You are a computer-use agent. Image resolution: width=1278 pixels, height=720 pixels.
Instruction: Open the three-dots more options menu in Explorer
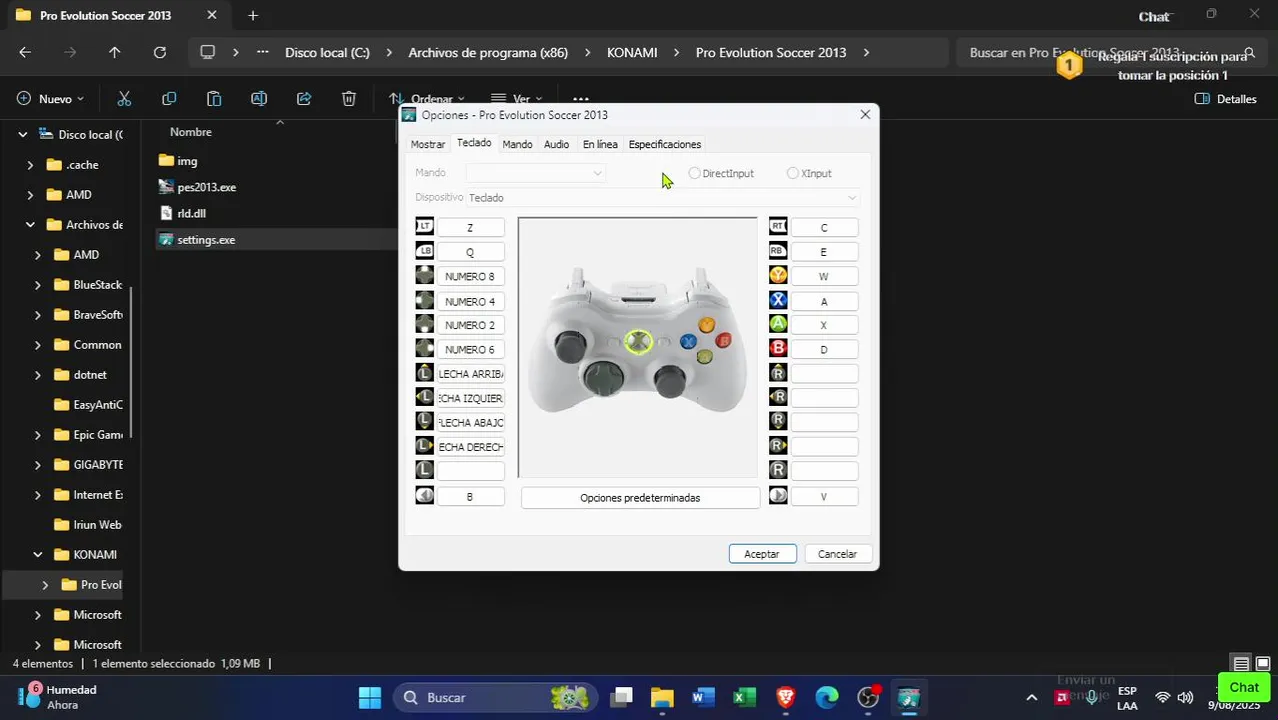581,99
